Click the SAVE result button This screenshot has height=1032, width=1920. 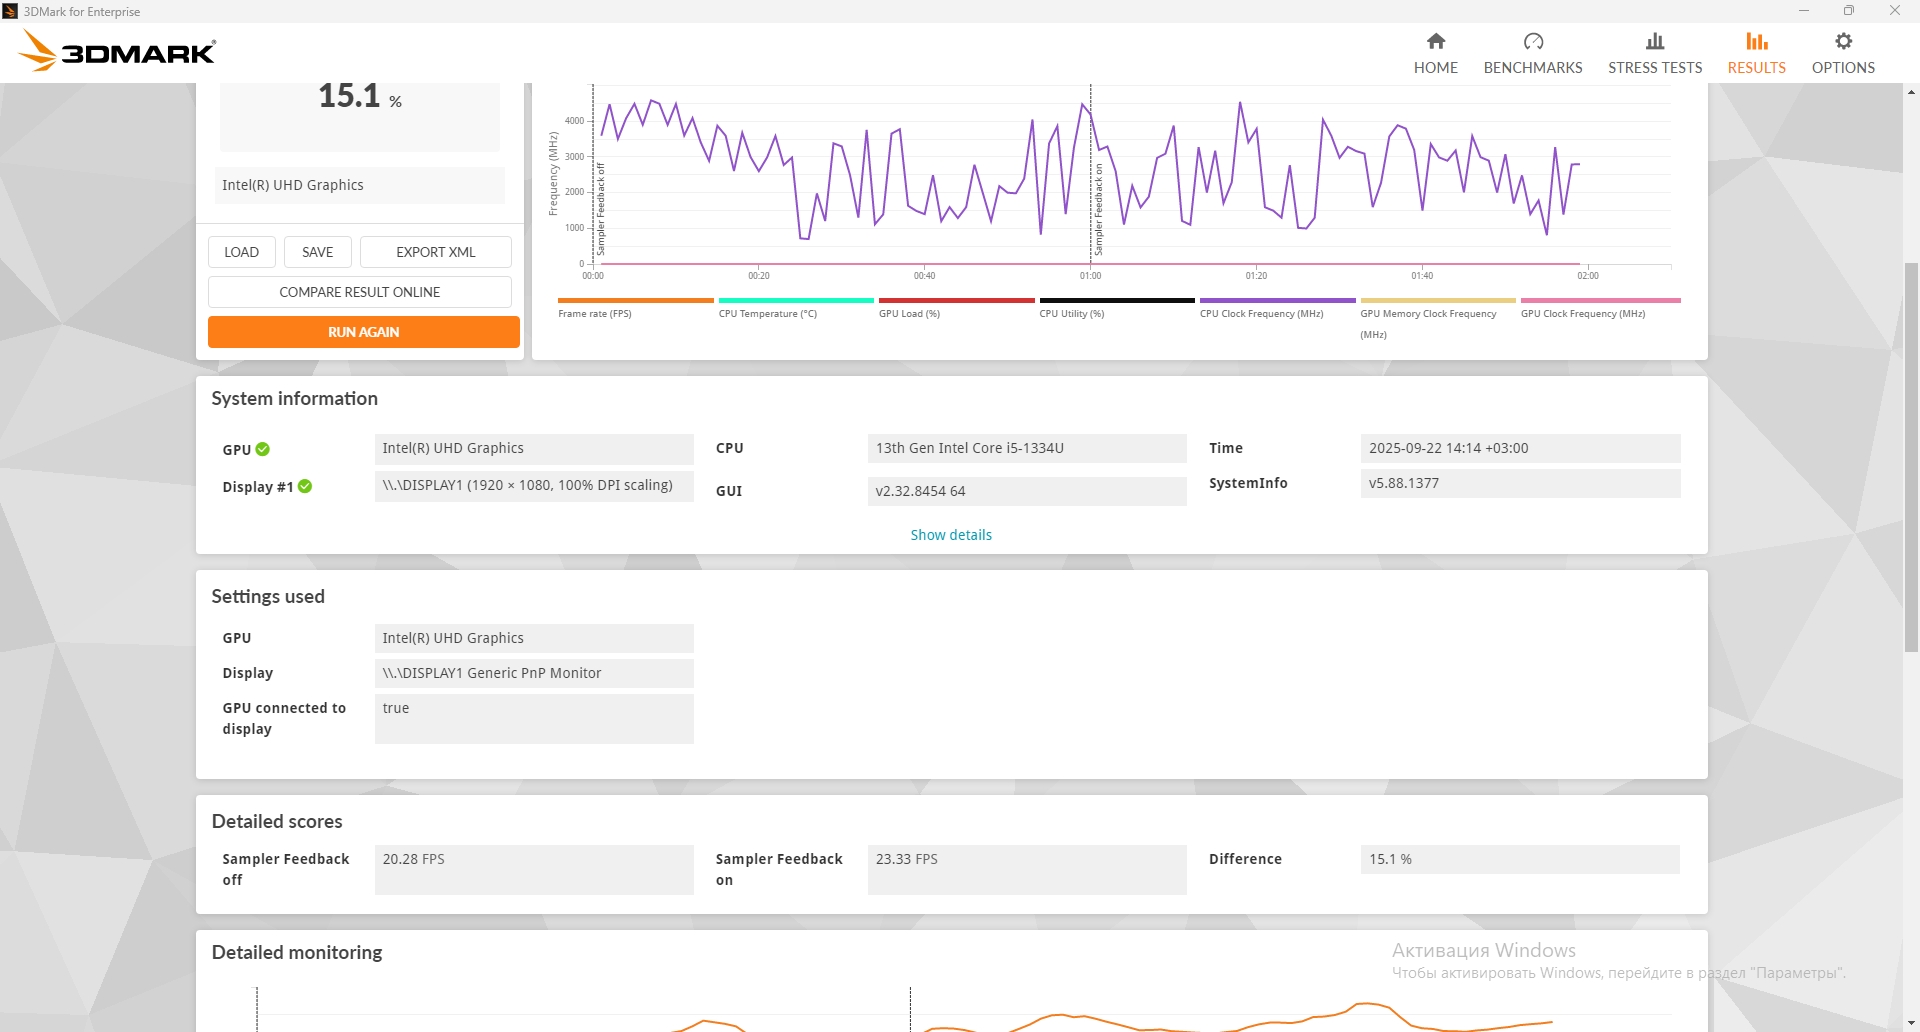(x=317, y=252)
